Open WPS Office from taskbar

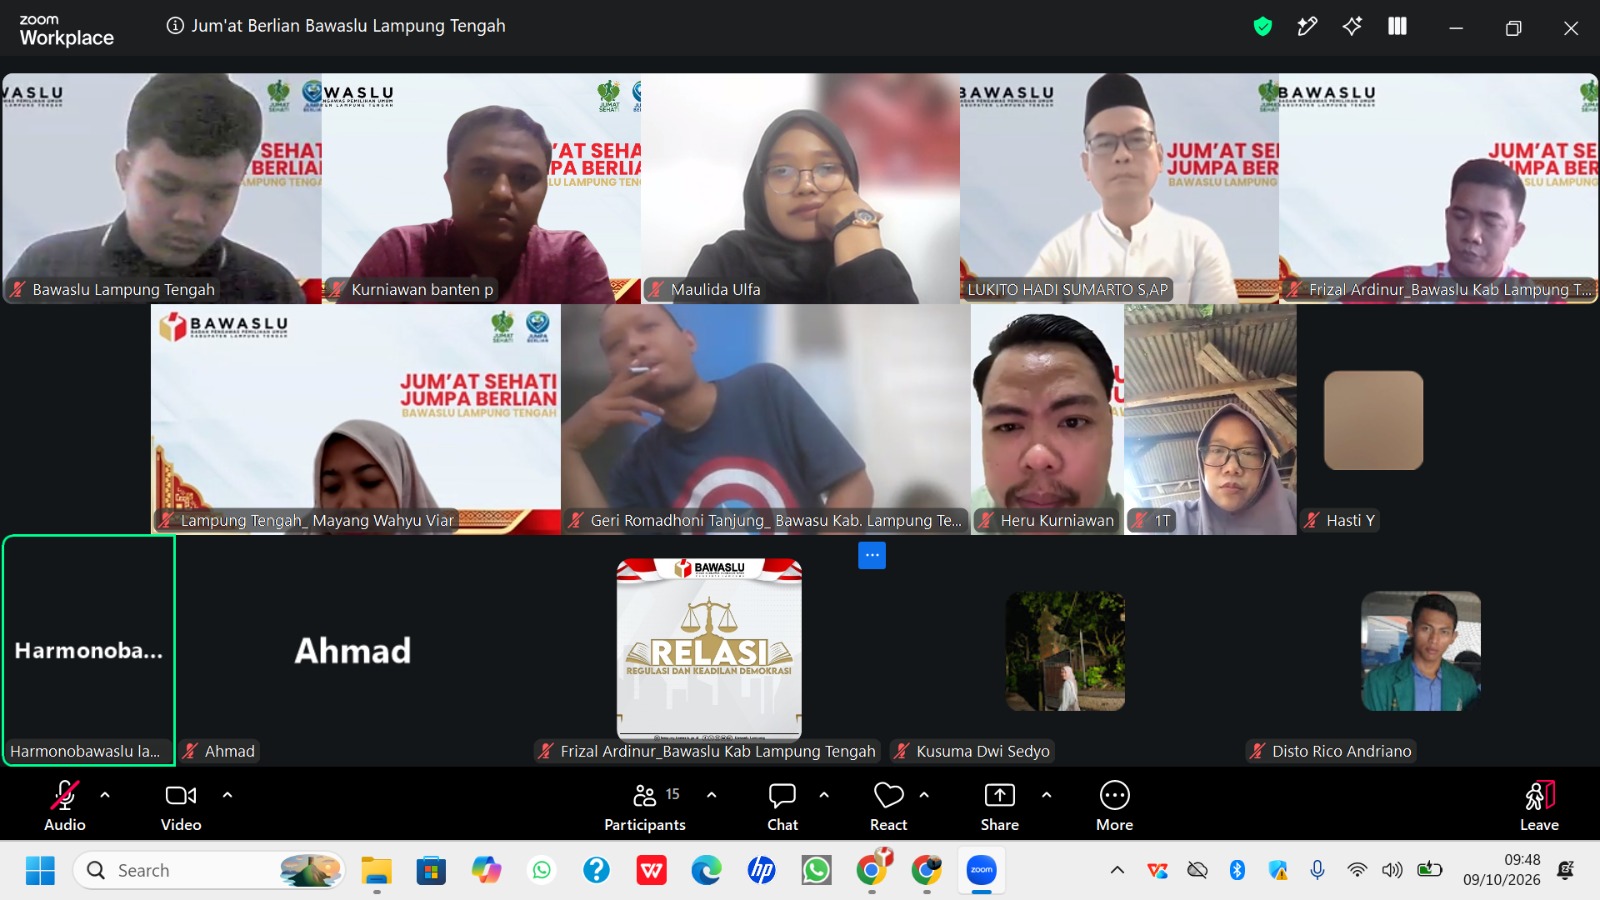point(651,870)
